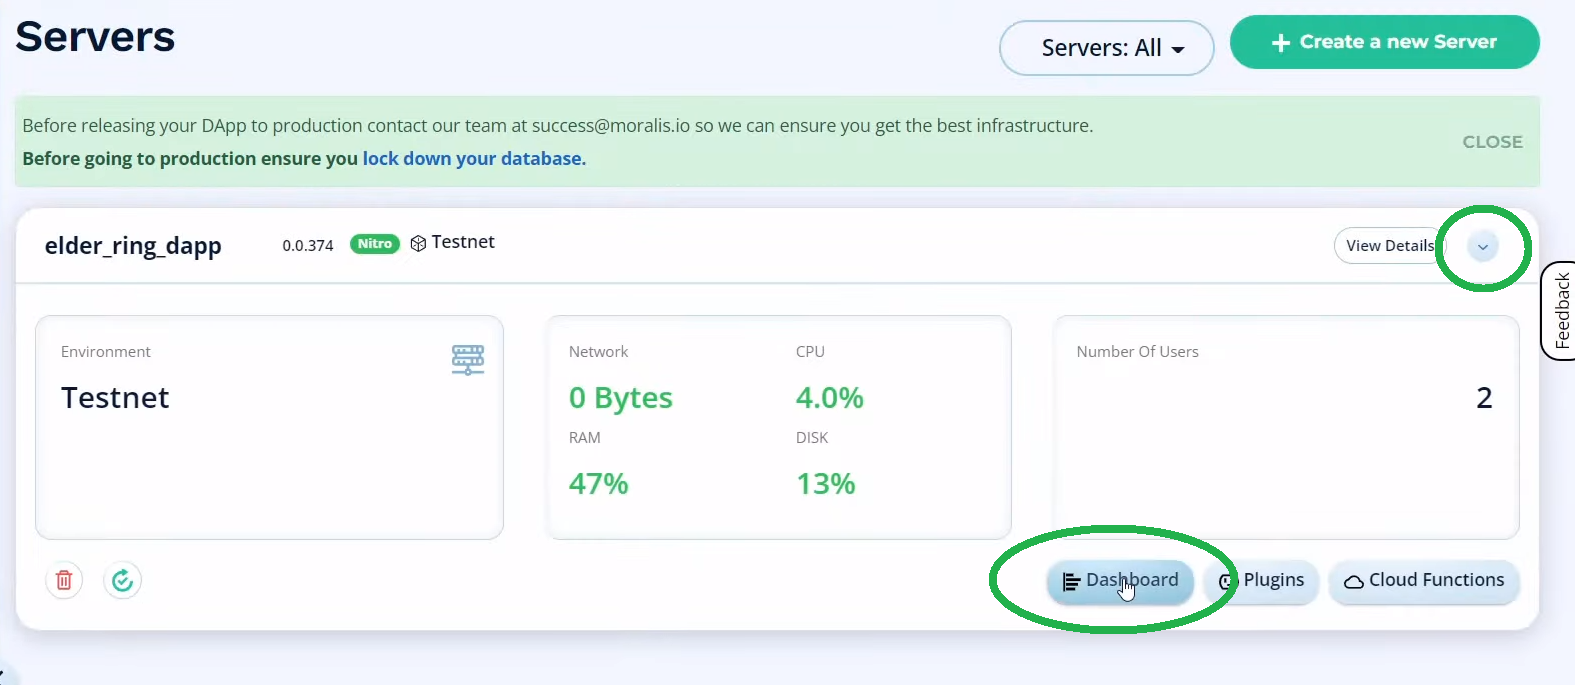Image resolution: width=1575 pixels, height=685 pixels.
Task: Click the green update/restart server icon
Action: click(122, 580)
